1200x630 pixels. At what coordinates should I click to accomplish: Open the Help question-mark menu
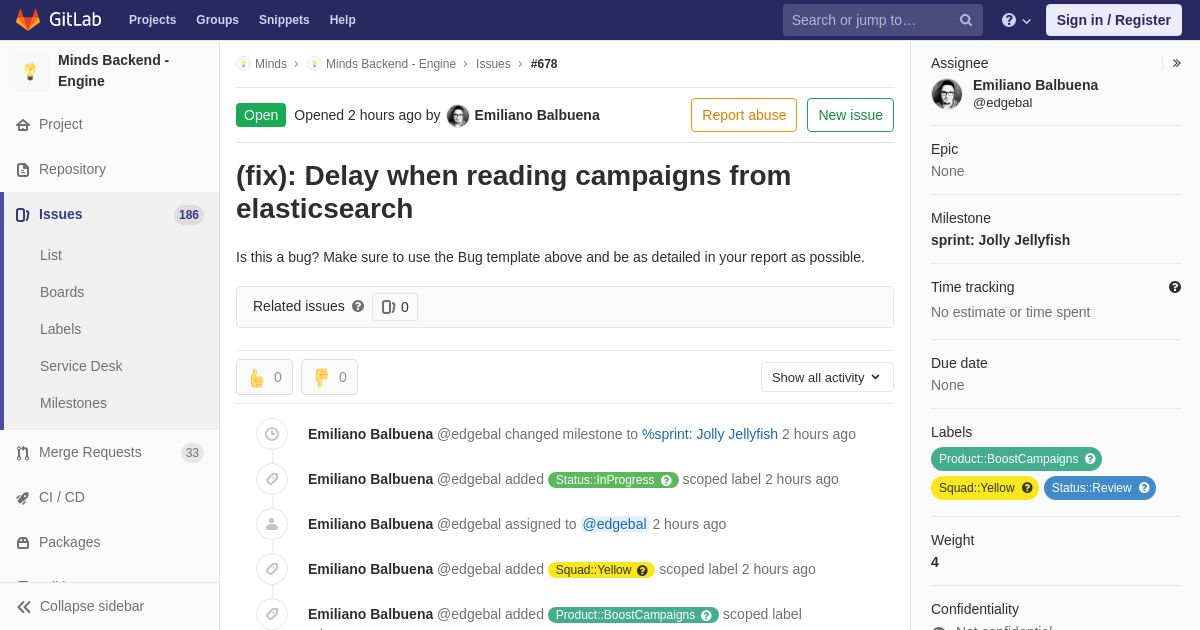[x=1015, y=20]
